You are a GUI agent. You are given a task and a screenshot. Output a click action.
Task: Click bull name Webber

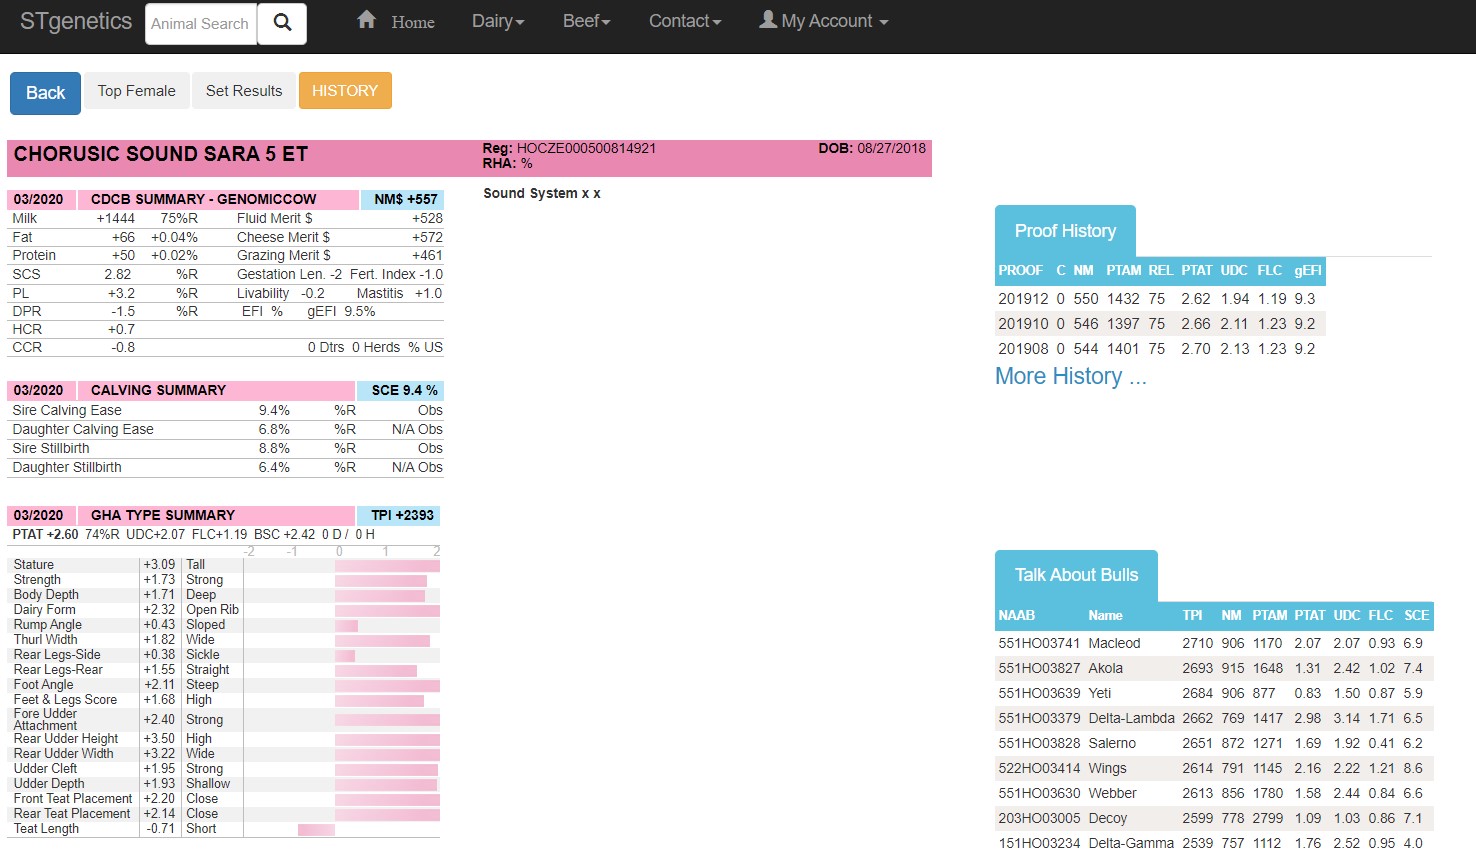1112,793
